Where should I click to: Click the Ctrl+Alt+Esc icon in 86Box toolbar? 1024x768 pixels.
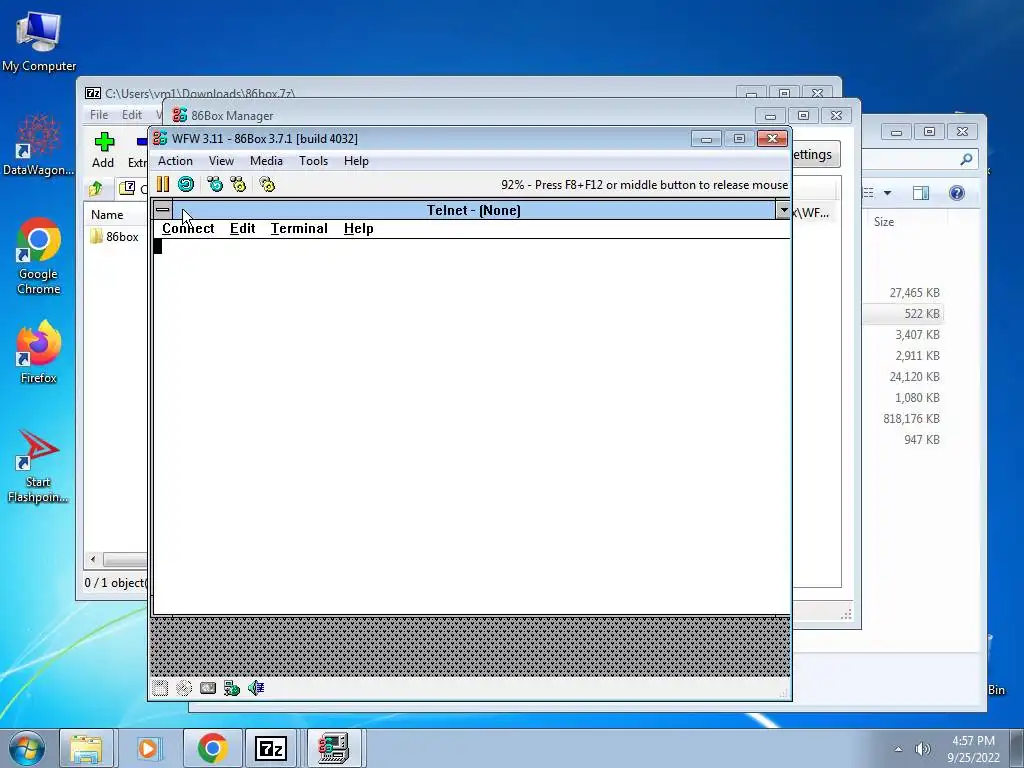(238, 184)
